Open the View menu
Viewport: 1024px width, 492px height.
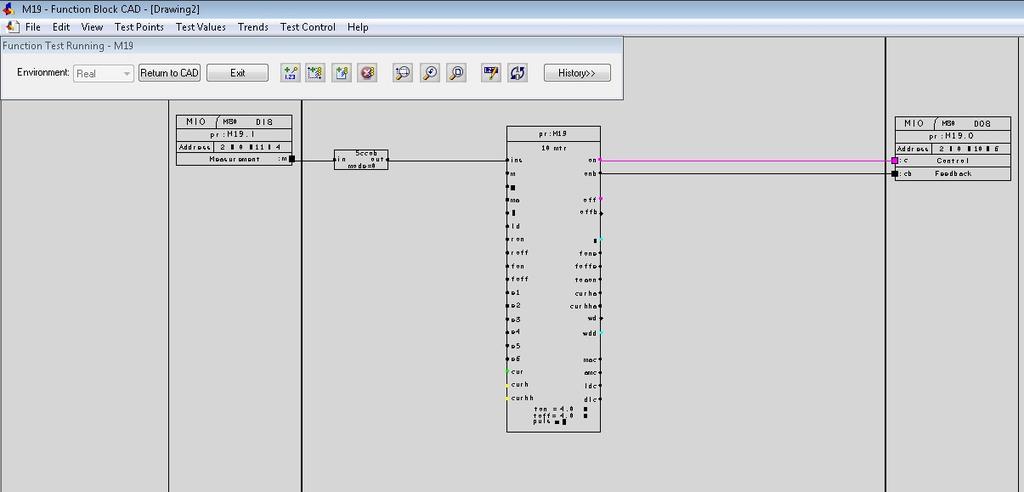92,27
